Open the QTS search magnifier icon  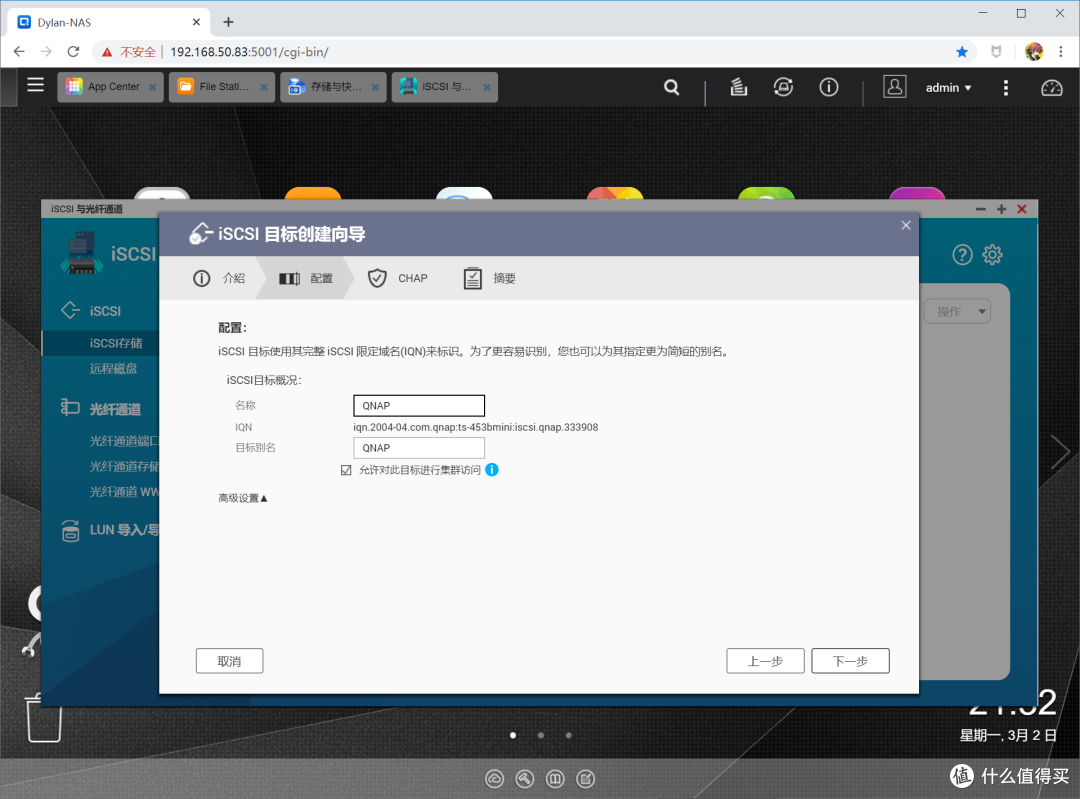(672, 87)
